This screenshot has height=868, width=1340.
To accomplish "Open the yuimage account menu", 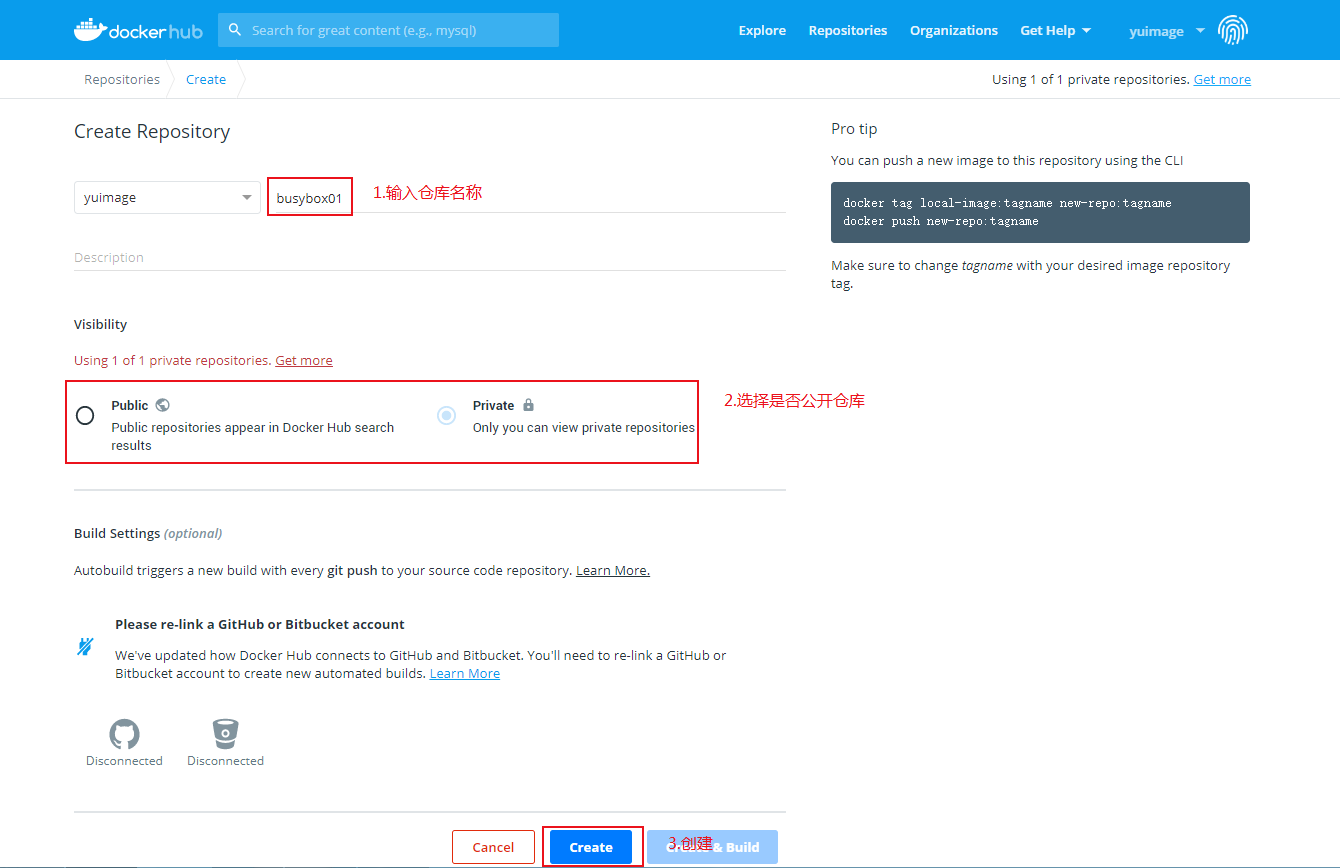I will click(1167, 31).
